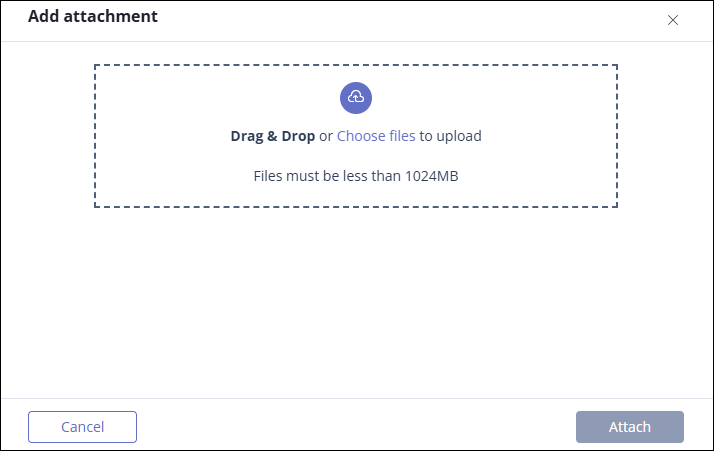Click inside the dashed drop zone
Image resolution: width=714 pixels, height=451 pixels.
[356, 136]
